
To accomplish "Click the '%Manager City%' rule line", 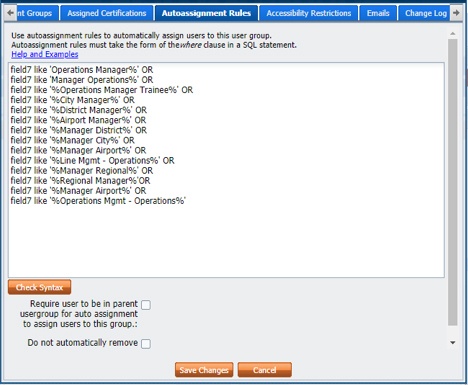I will coord(73,140).
